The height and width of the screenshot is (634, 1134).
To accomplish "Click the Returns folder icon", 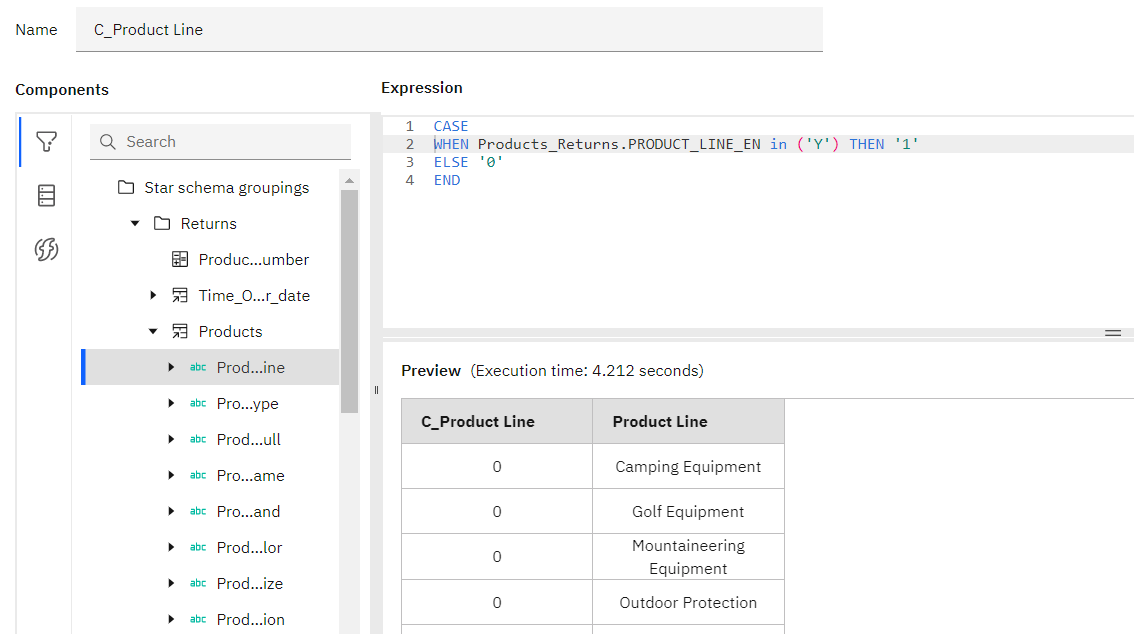I will pyautogui.click(x=162, y=223).
